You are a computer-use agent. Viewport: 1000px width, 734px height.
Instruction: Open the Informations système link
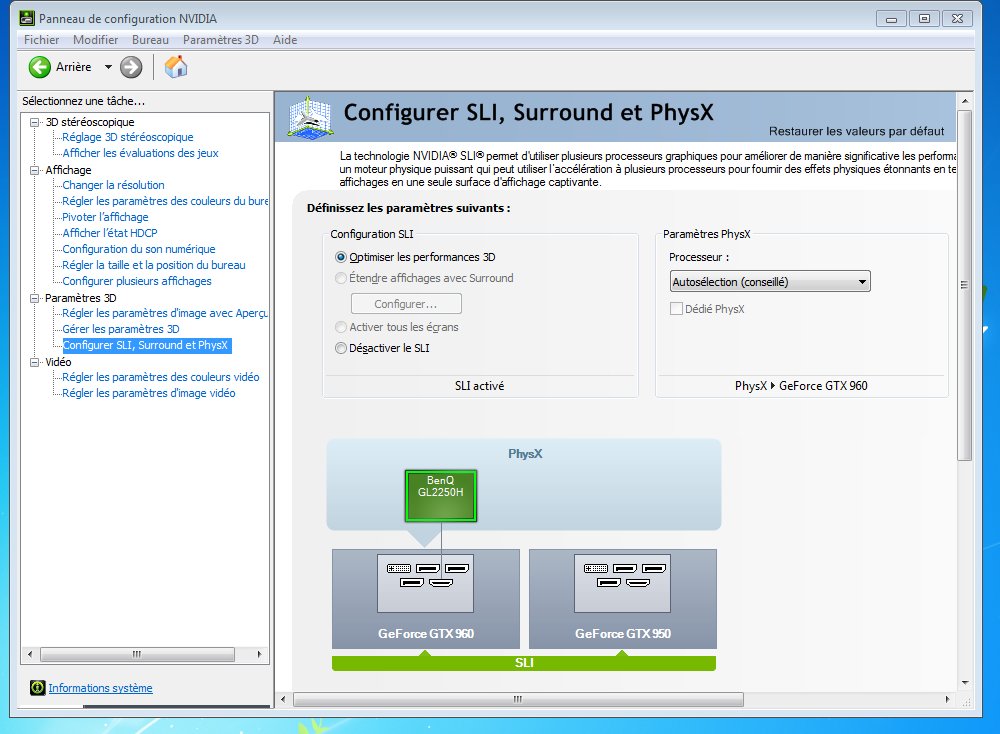(100, 688)
